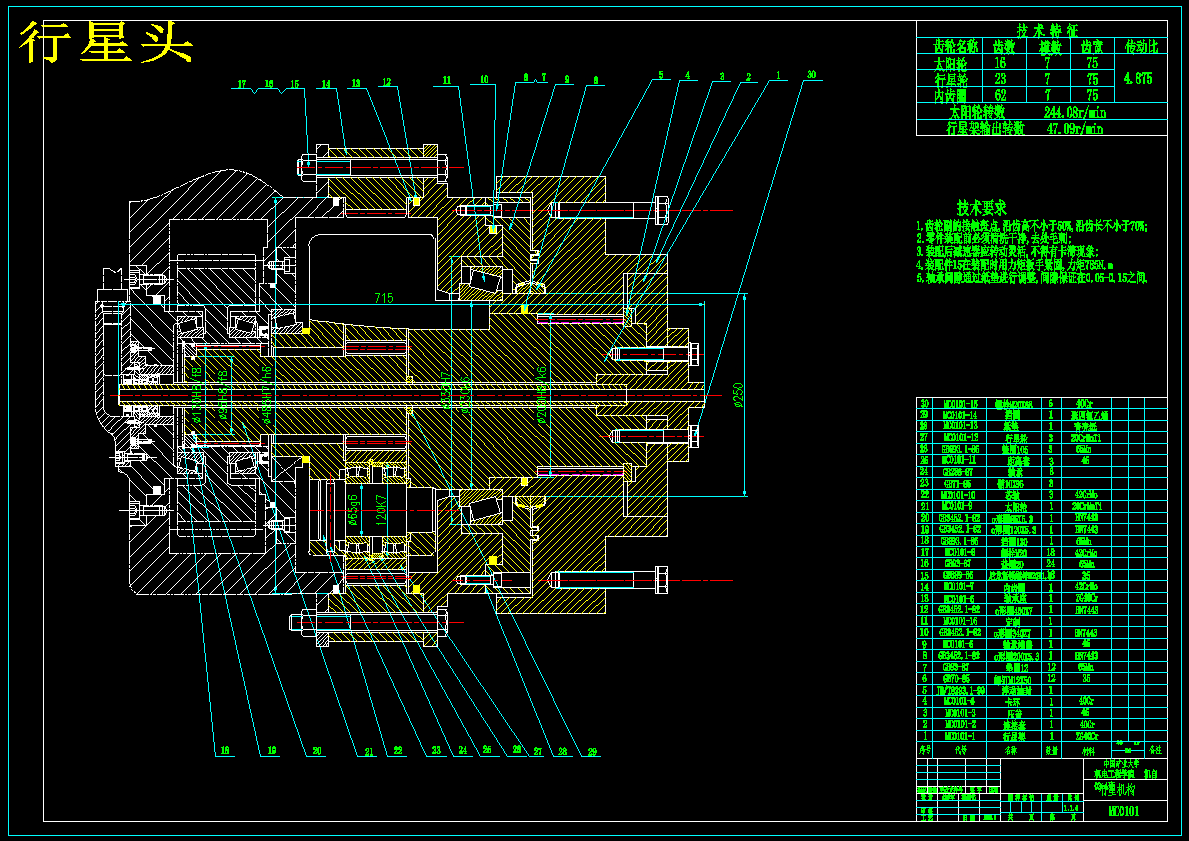Click the 齿轮名称 column header
The width and height of the screenshot is (1189, 841).
tap(956, 46)
